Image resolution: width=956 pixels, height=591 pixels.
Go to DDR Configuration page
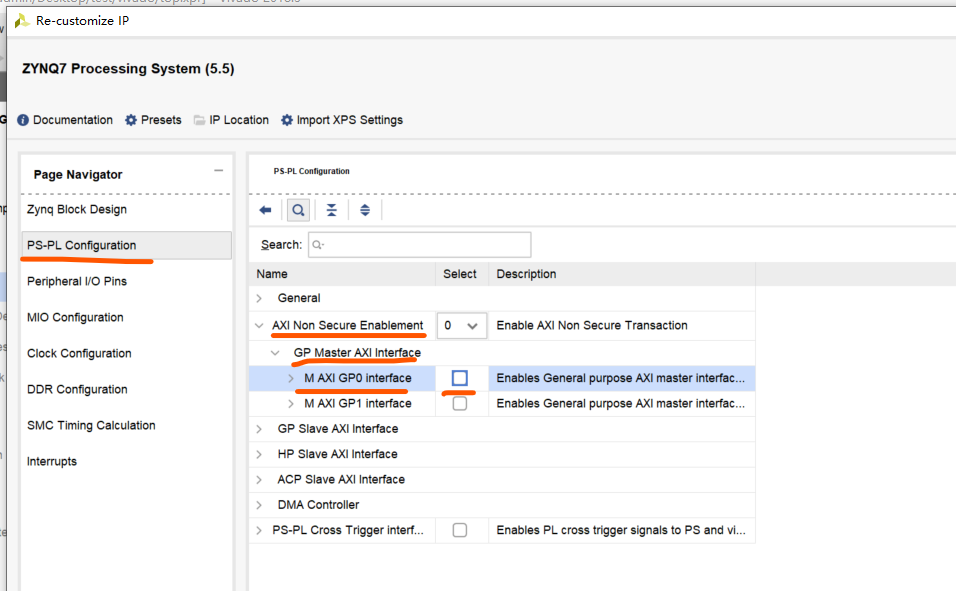77,390
